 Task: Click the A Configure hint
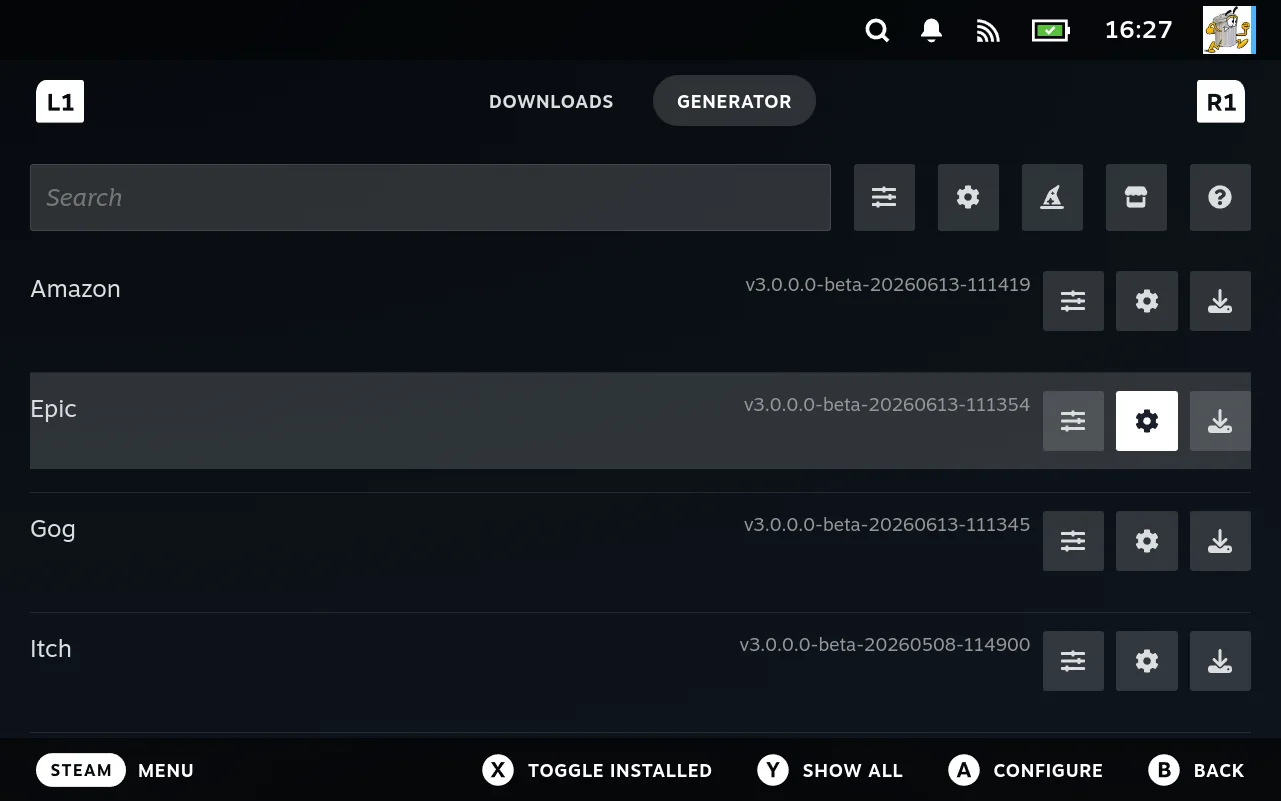[1025, 770]
